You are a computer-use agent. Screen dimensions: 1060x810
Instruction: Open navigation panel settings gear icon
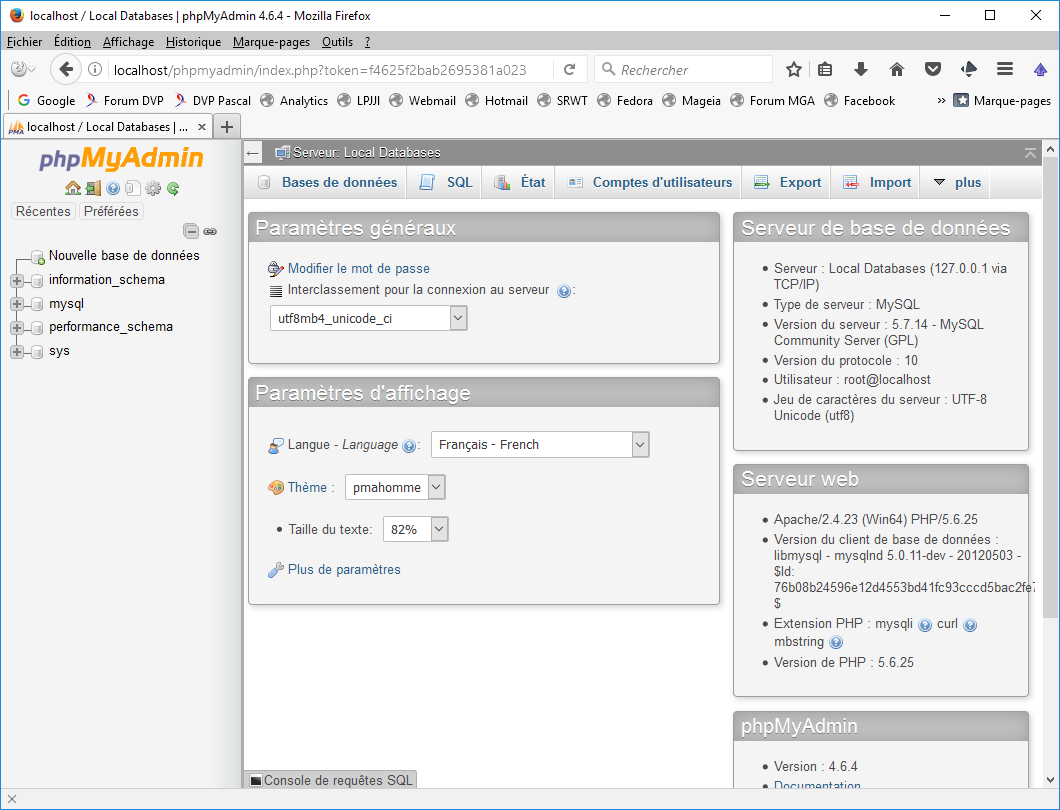coord(153,188)
